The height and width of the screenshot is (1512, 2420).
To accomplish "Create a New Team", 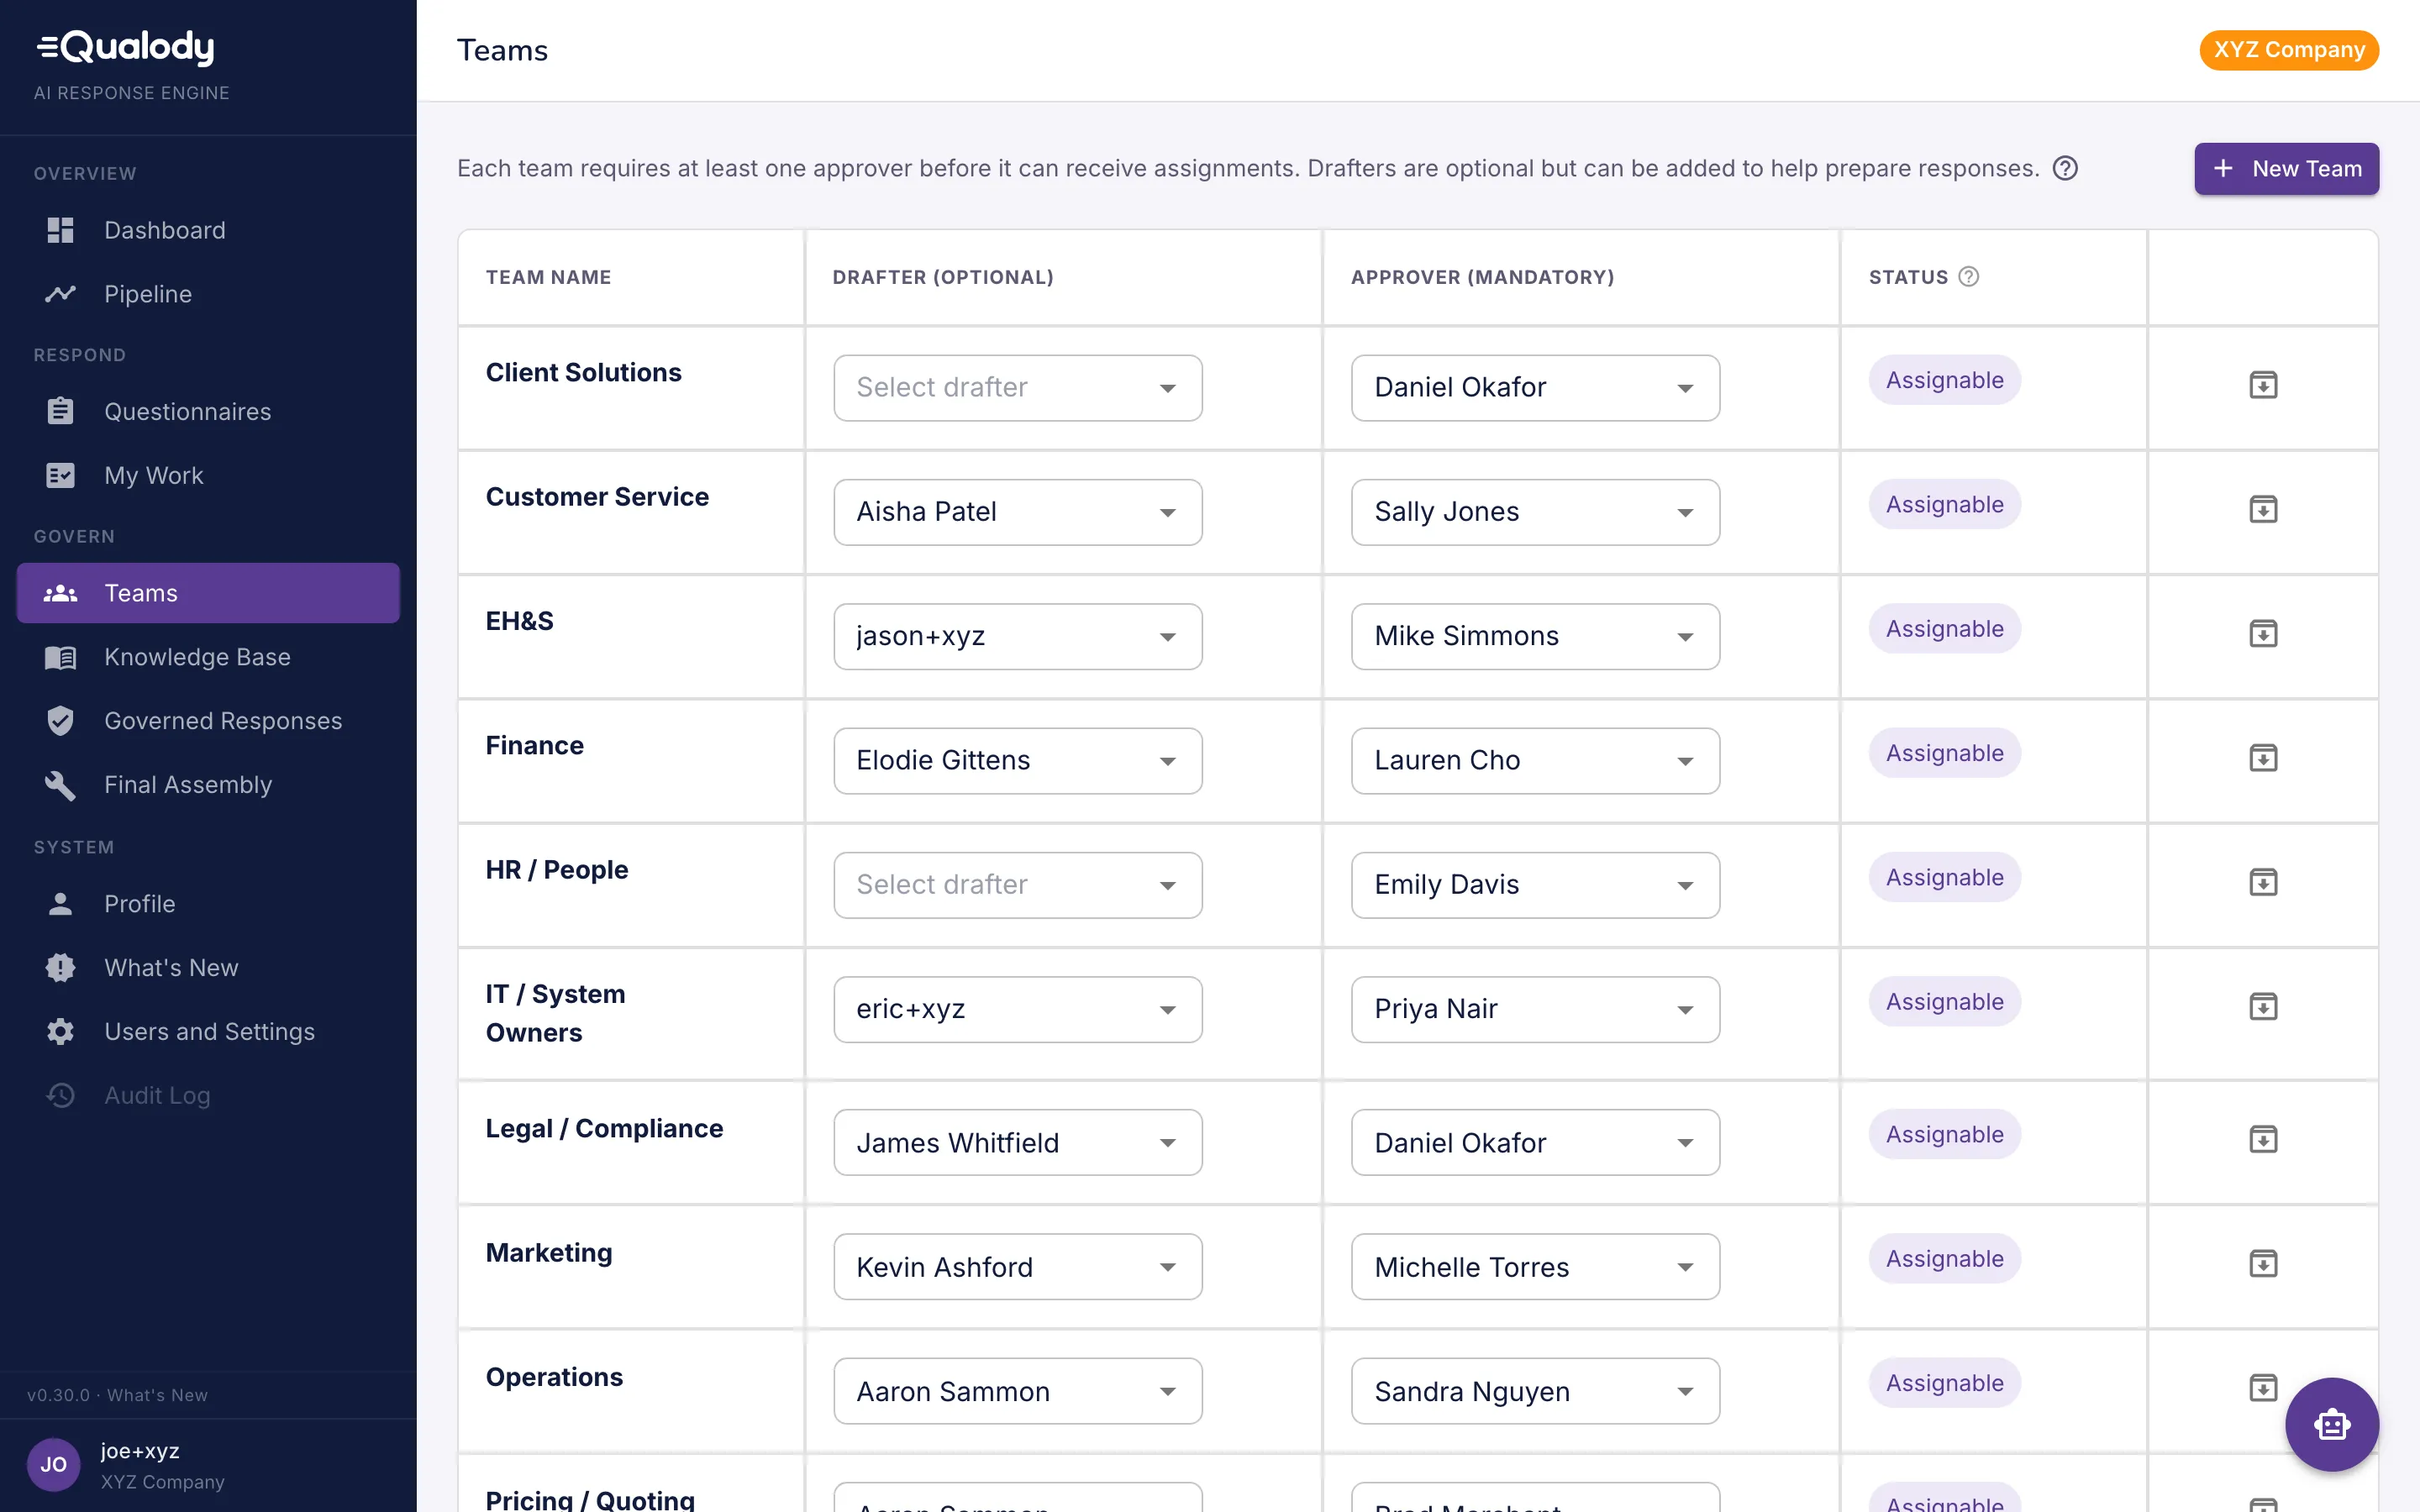I will click(2286, 169).
